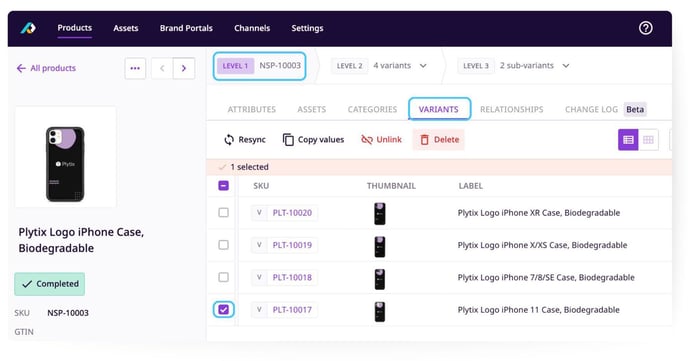Screen dimensions: 688x361
Task: Switch to the Variants tab
Action: pyautogui.click(x=438, y=109)
